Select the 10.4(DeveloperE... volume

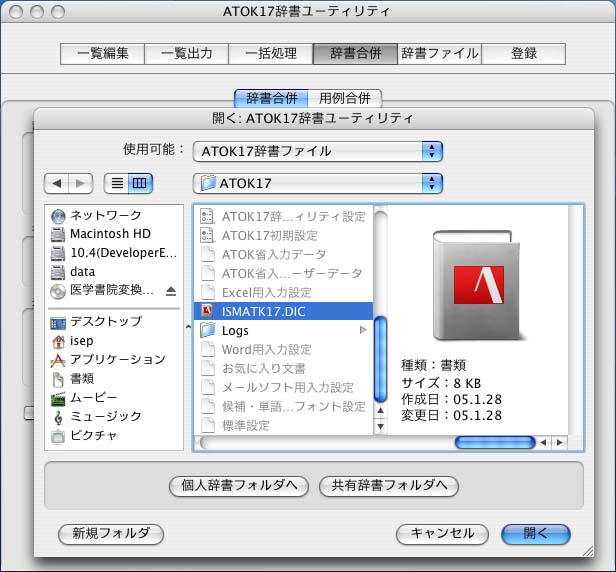click(114, 253)
